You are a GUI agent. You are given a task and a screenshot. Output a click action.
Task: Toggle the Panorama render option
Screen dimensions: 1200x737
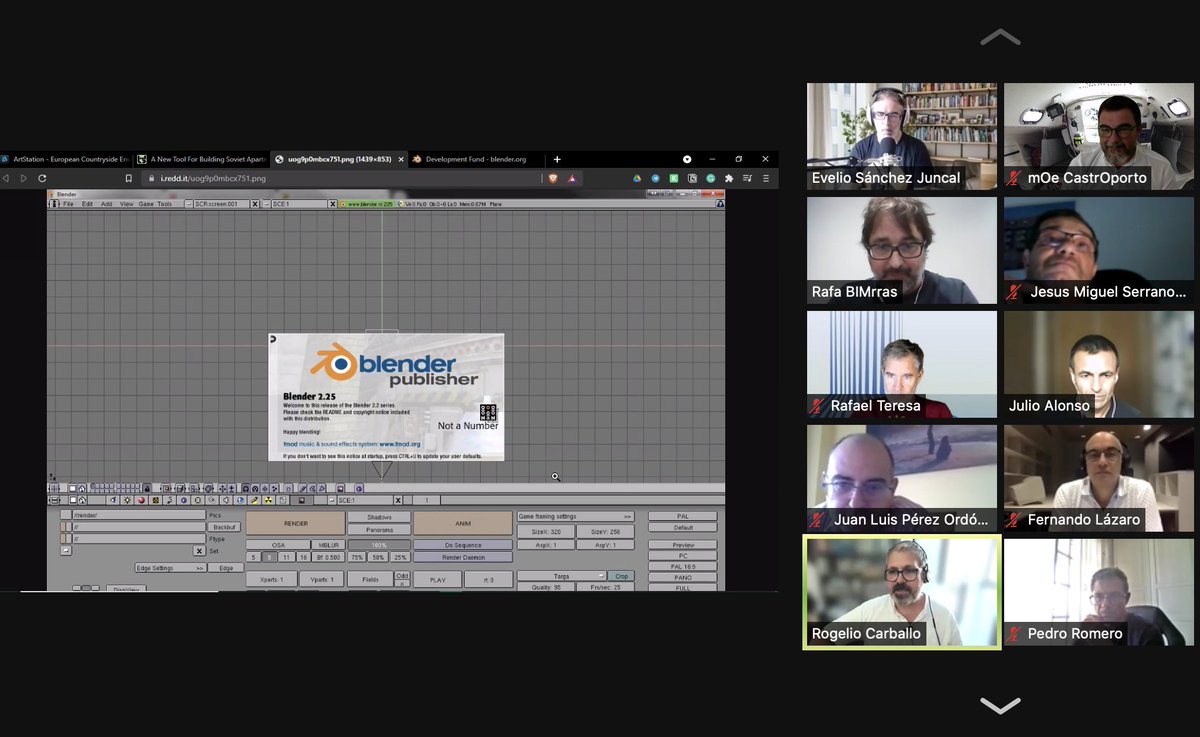coord(379,530)
